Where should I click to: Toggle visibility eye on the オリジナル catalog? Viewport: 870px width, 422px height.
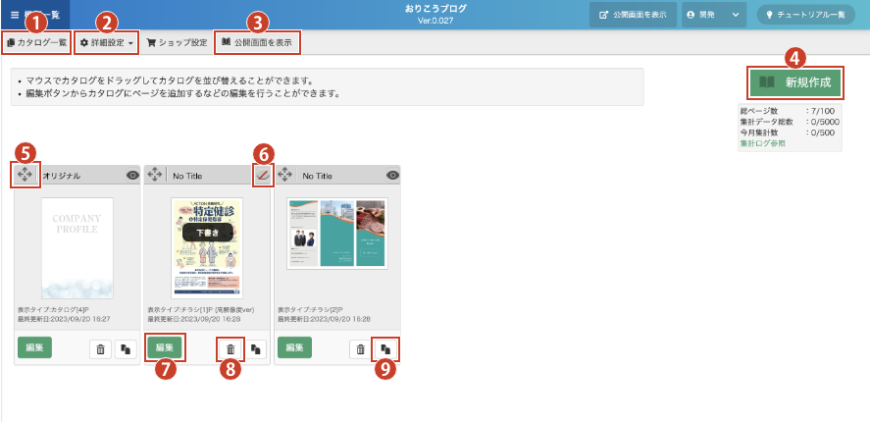coord(133,175)
